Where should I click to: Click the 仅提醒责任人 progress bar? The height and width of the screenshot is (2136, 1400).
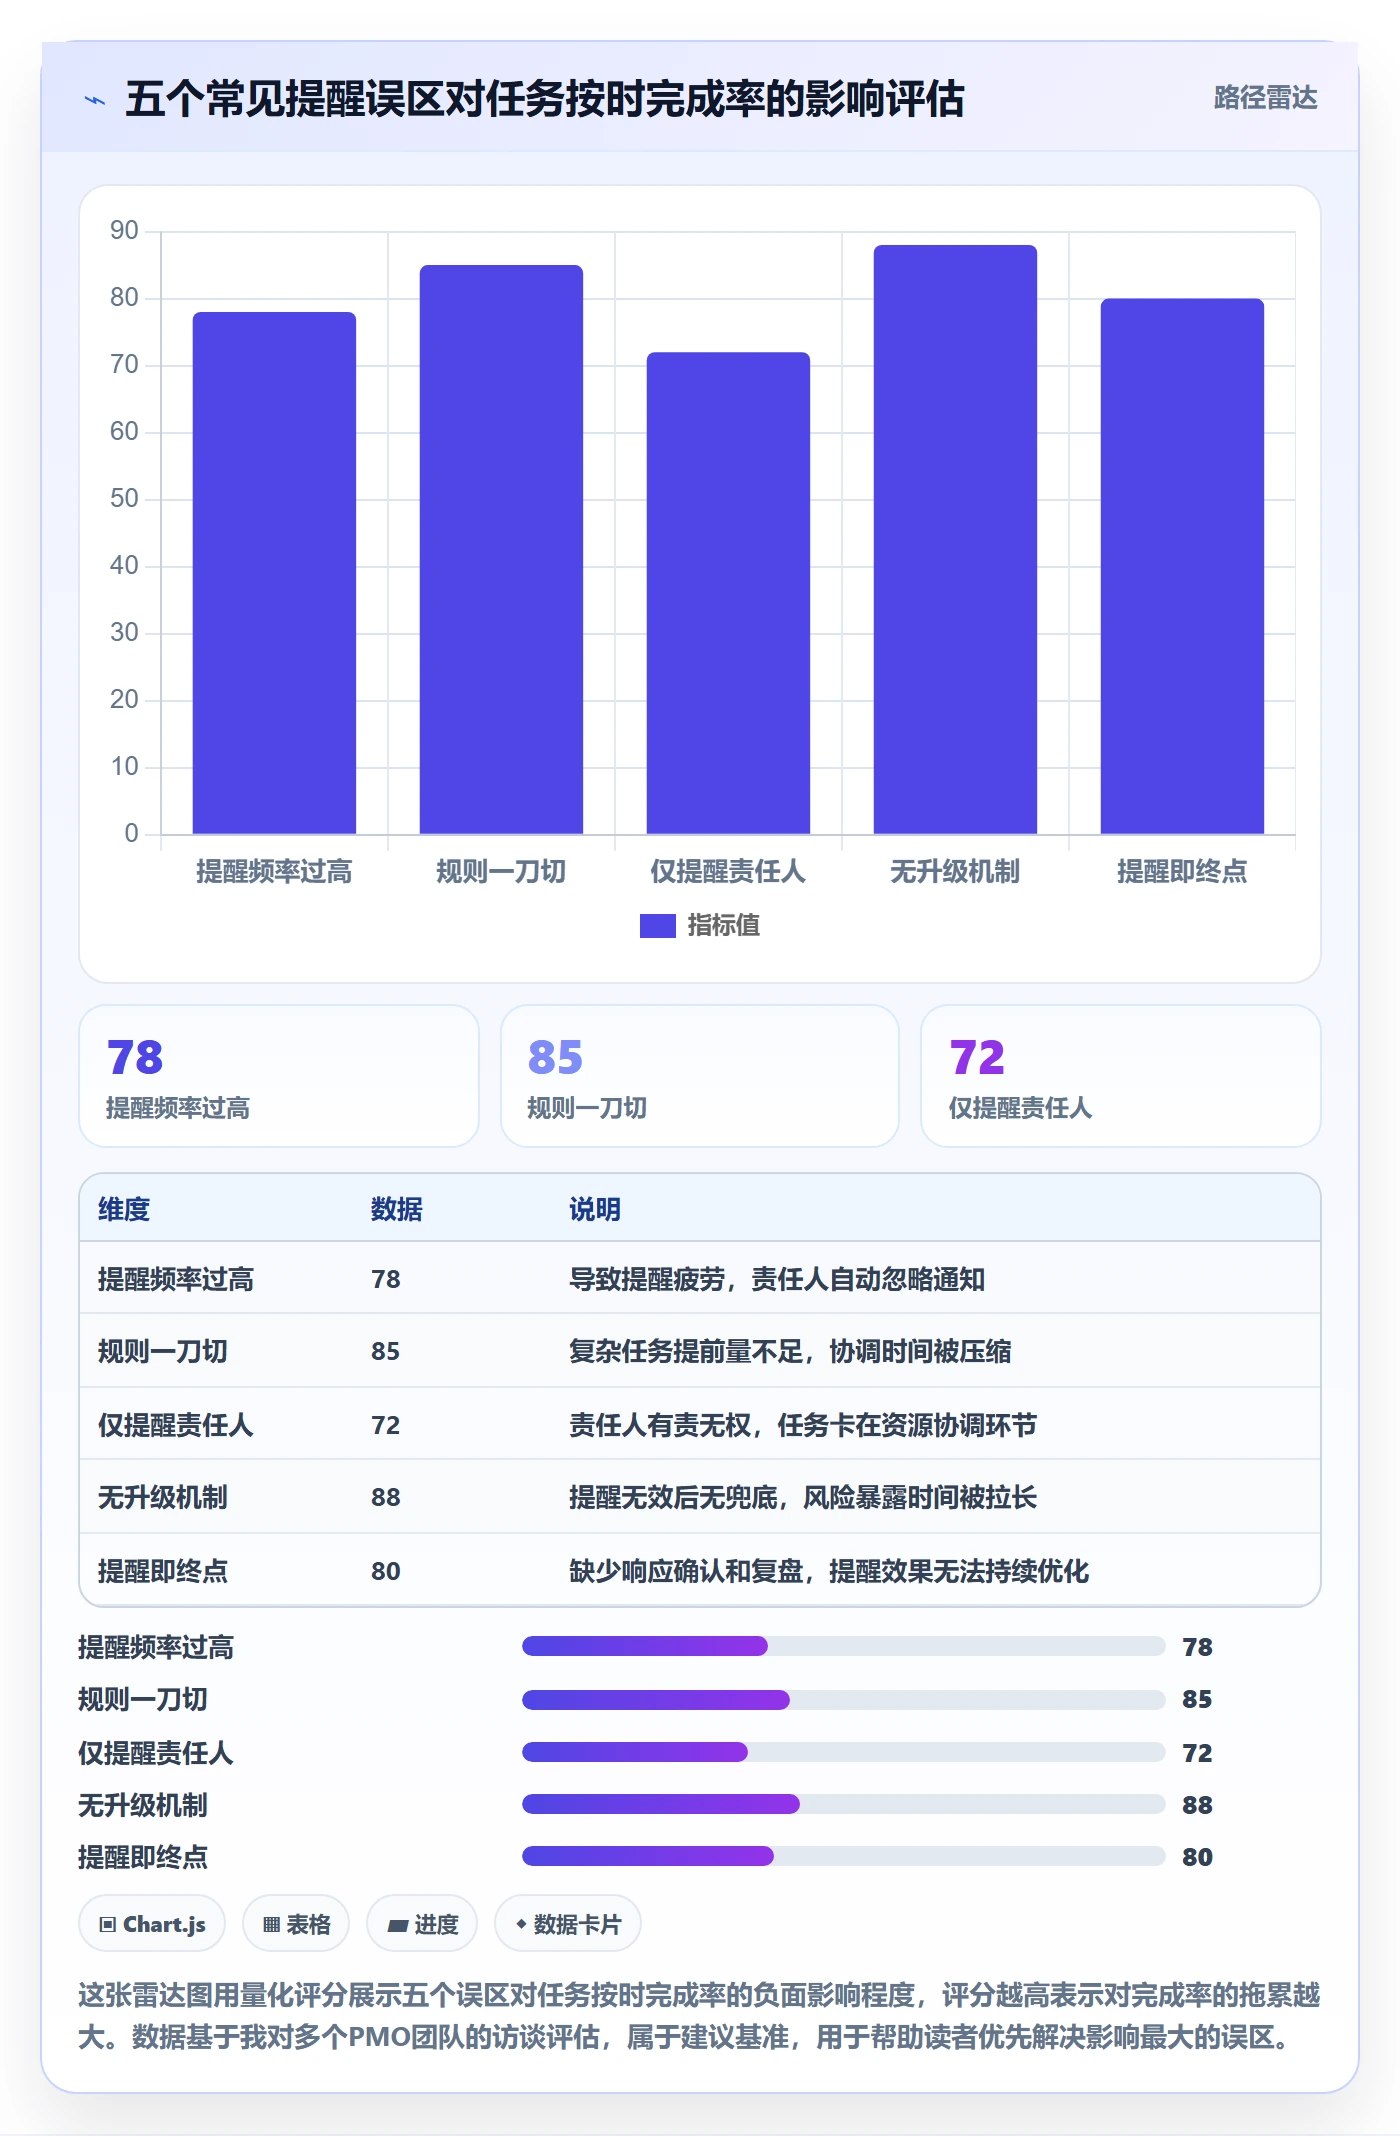(x=844, y=1752)
